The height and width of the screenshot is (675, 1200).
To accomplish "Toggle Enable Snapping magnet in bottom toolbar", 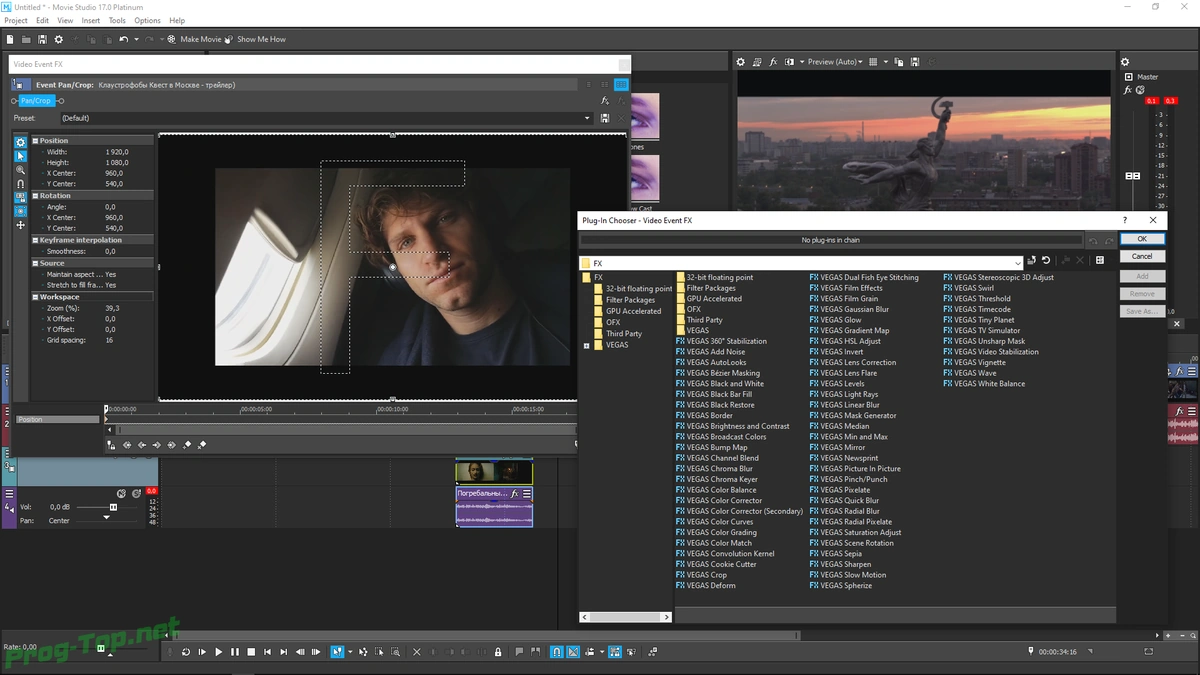I will coord(557,652).
